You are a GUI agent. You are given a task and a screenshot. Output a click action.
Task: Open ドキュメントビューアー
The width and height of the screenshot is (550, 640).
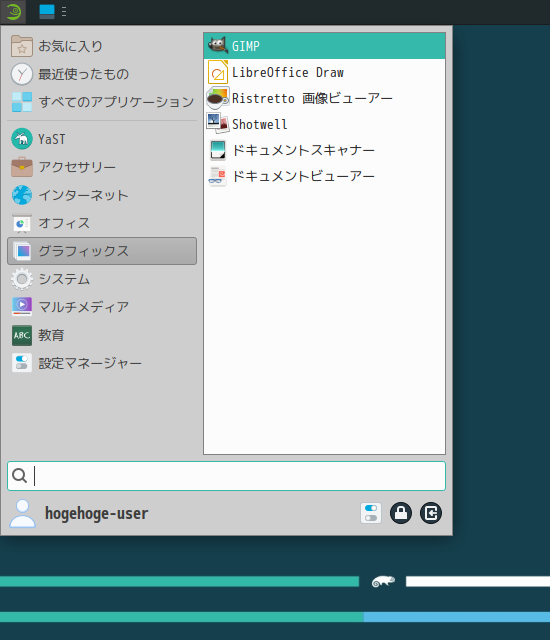coord(324,176)
